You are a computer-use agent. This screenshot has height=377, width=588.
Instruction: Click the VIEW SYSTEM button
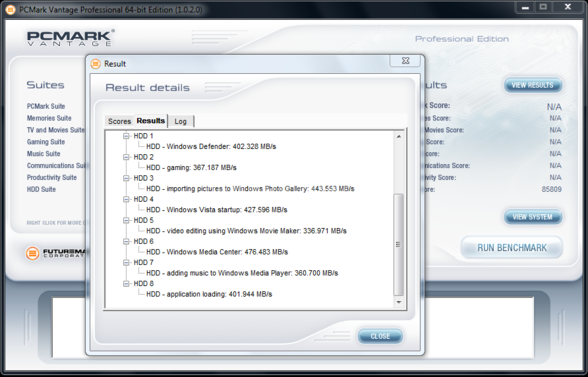[532, 217]
